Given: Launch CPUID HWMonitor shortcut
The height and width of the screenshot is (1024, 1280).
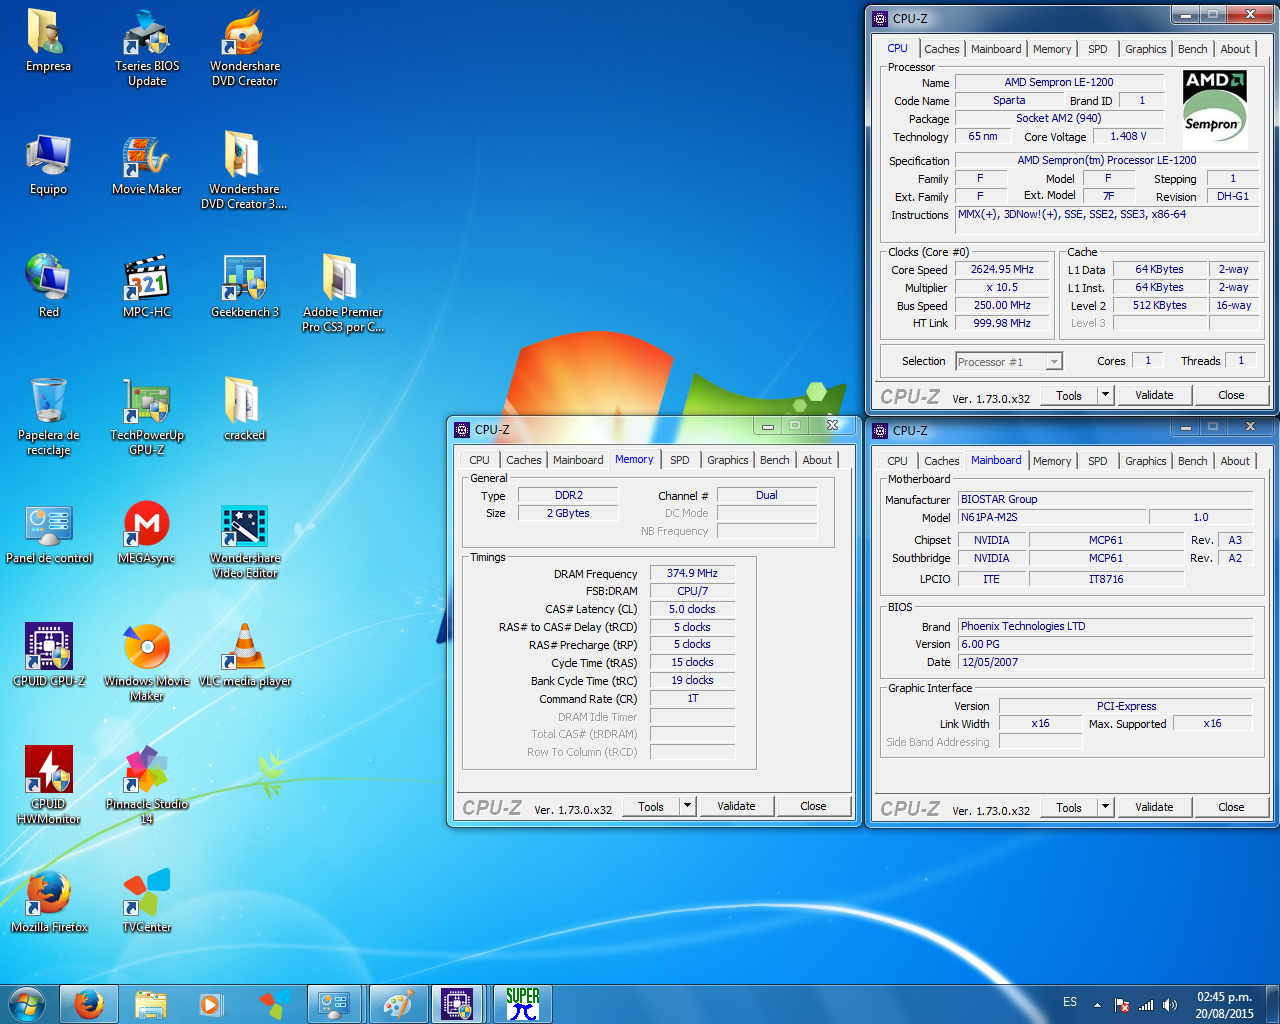Looking at the screenshot, I should [x=48, y=785].
